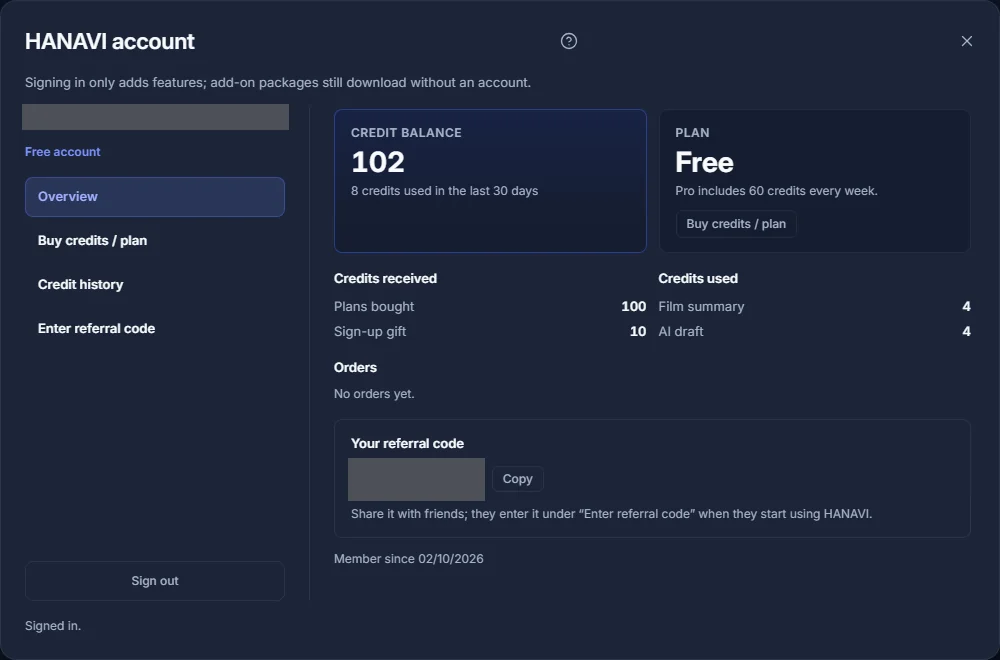Click the AI draft row label

(x=680, y=332)
